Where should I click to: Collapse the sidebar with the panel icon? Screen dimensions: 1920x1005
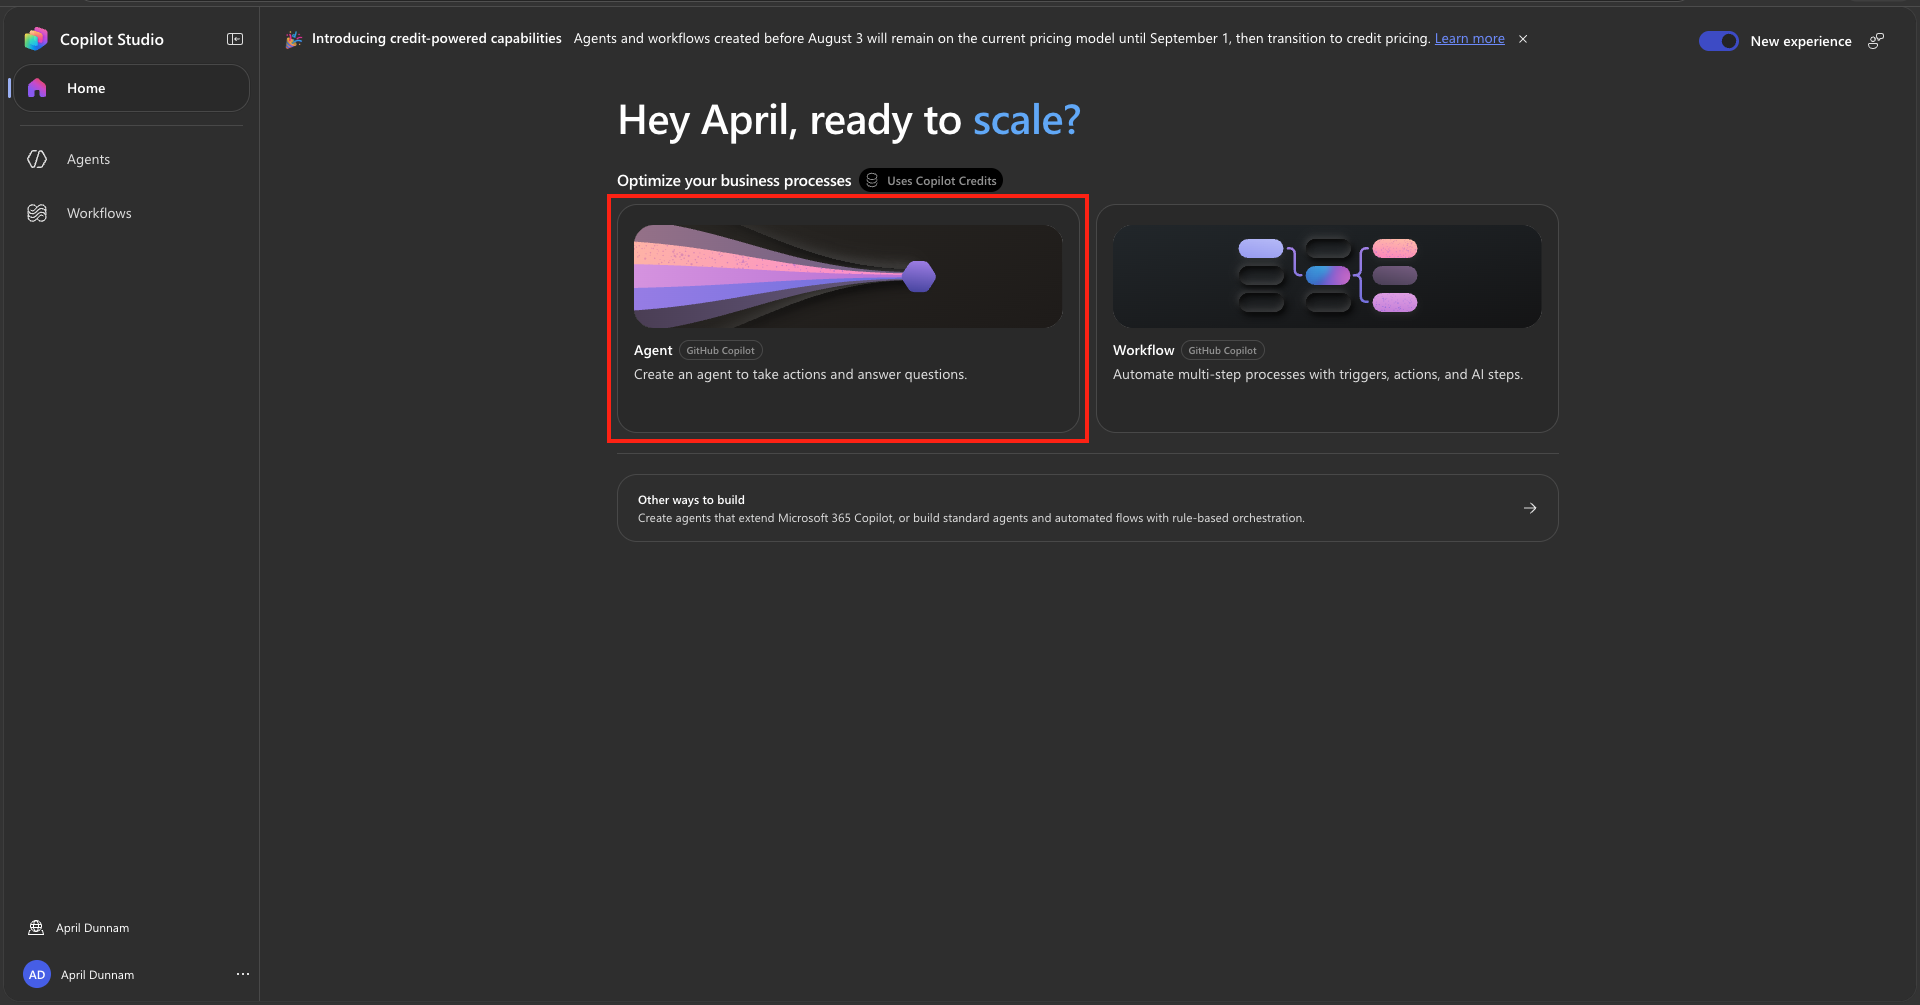(x=235, y=39)
